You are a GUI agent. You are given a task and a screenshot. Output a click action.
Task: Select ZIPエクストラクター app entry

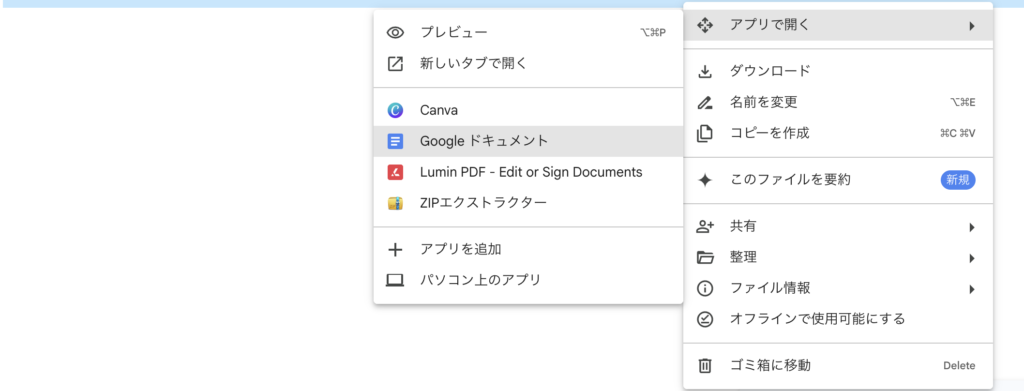[x=528, y=203]
